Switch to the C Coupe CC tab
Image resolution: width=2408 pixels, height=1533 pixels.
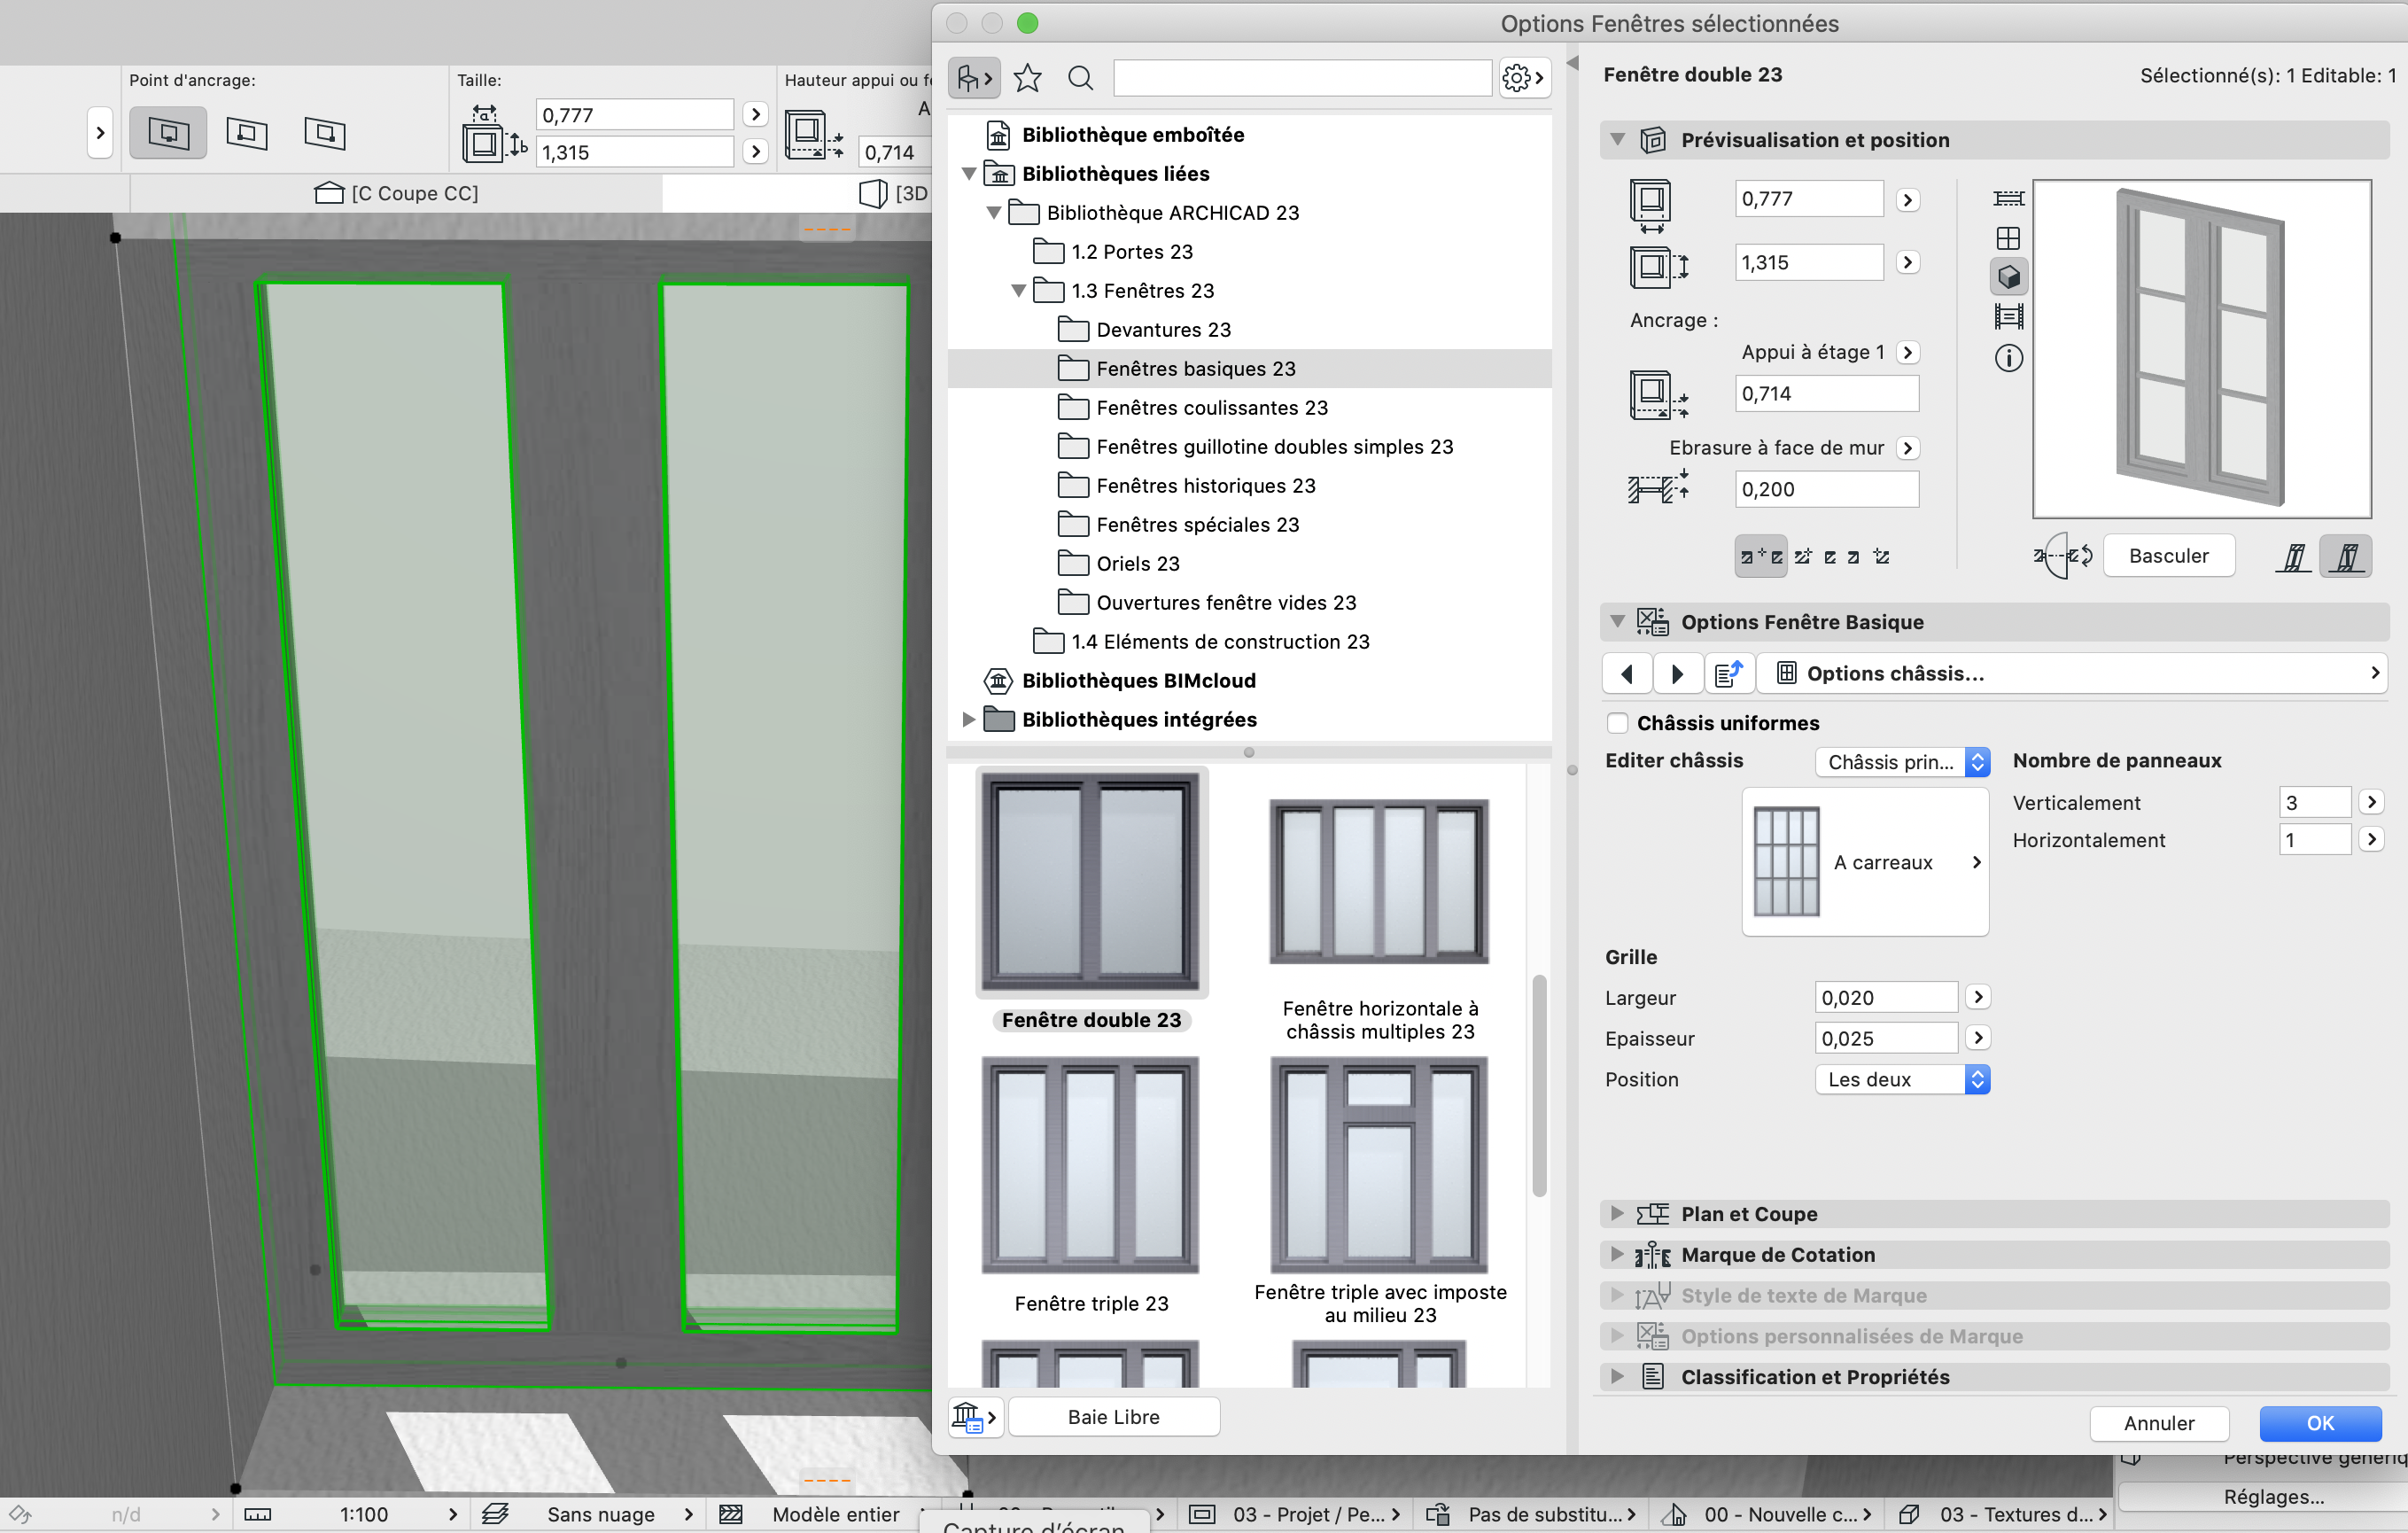tap(397, 193)
